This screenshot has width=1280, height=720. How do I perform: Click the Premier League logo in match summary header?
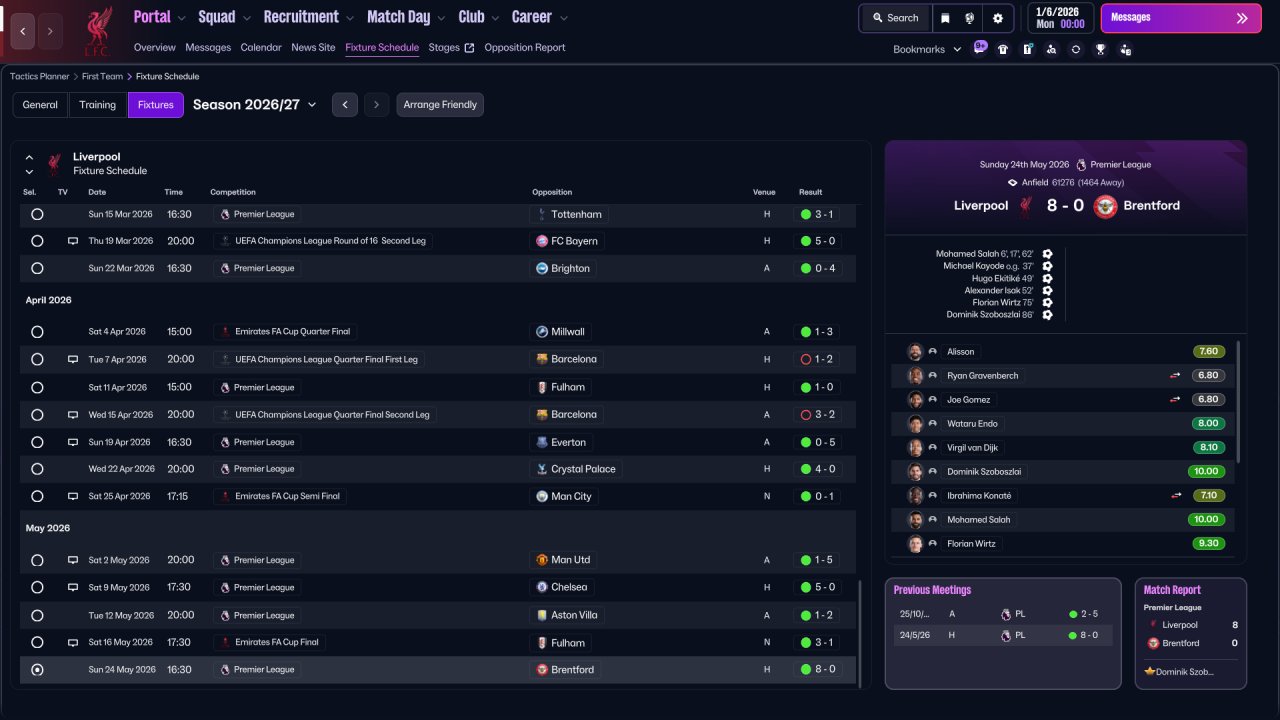click(1081, 165)
